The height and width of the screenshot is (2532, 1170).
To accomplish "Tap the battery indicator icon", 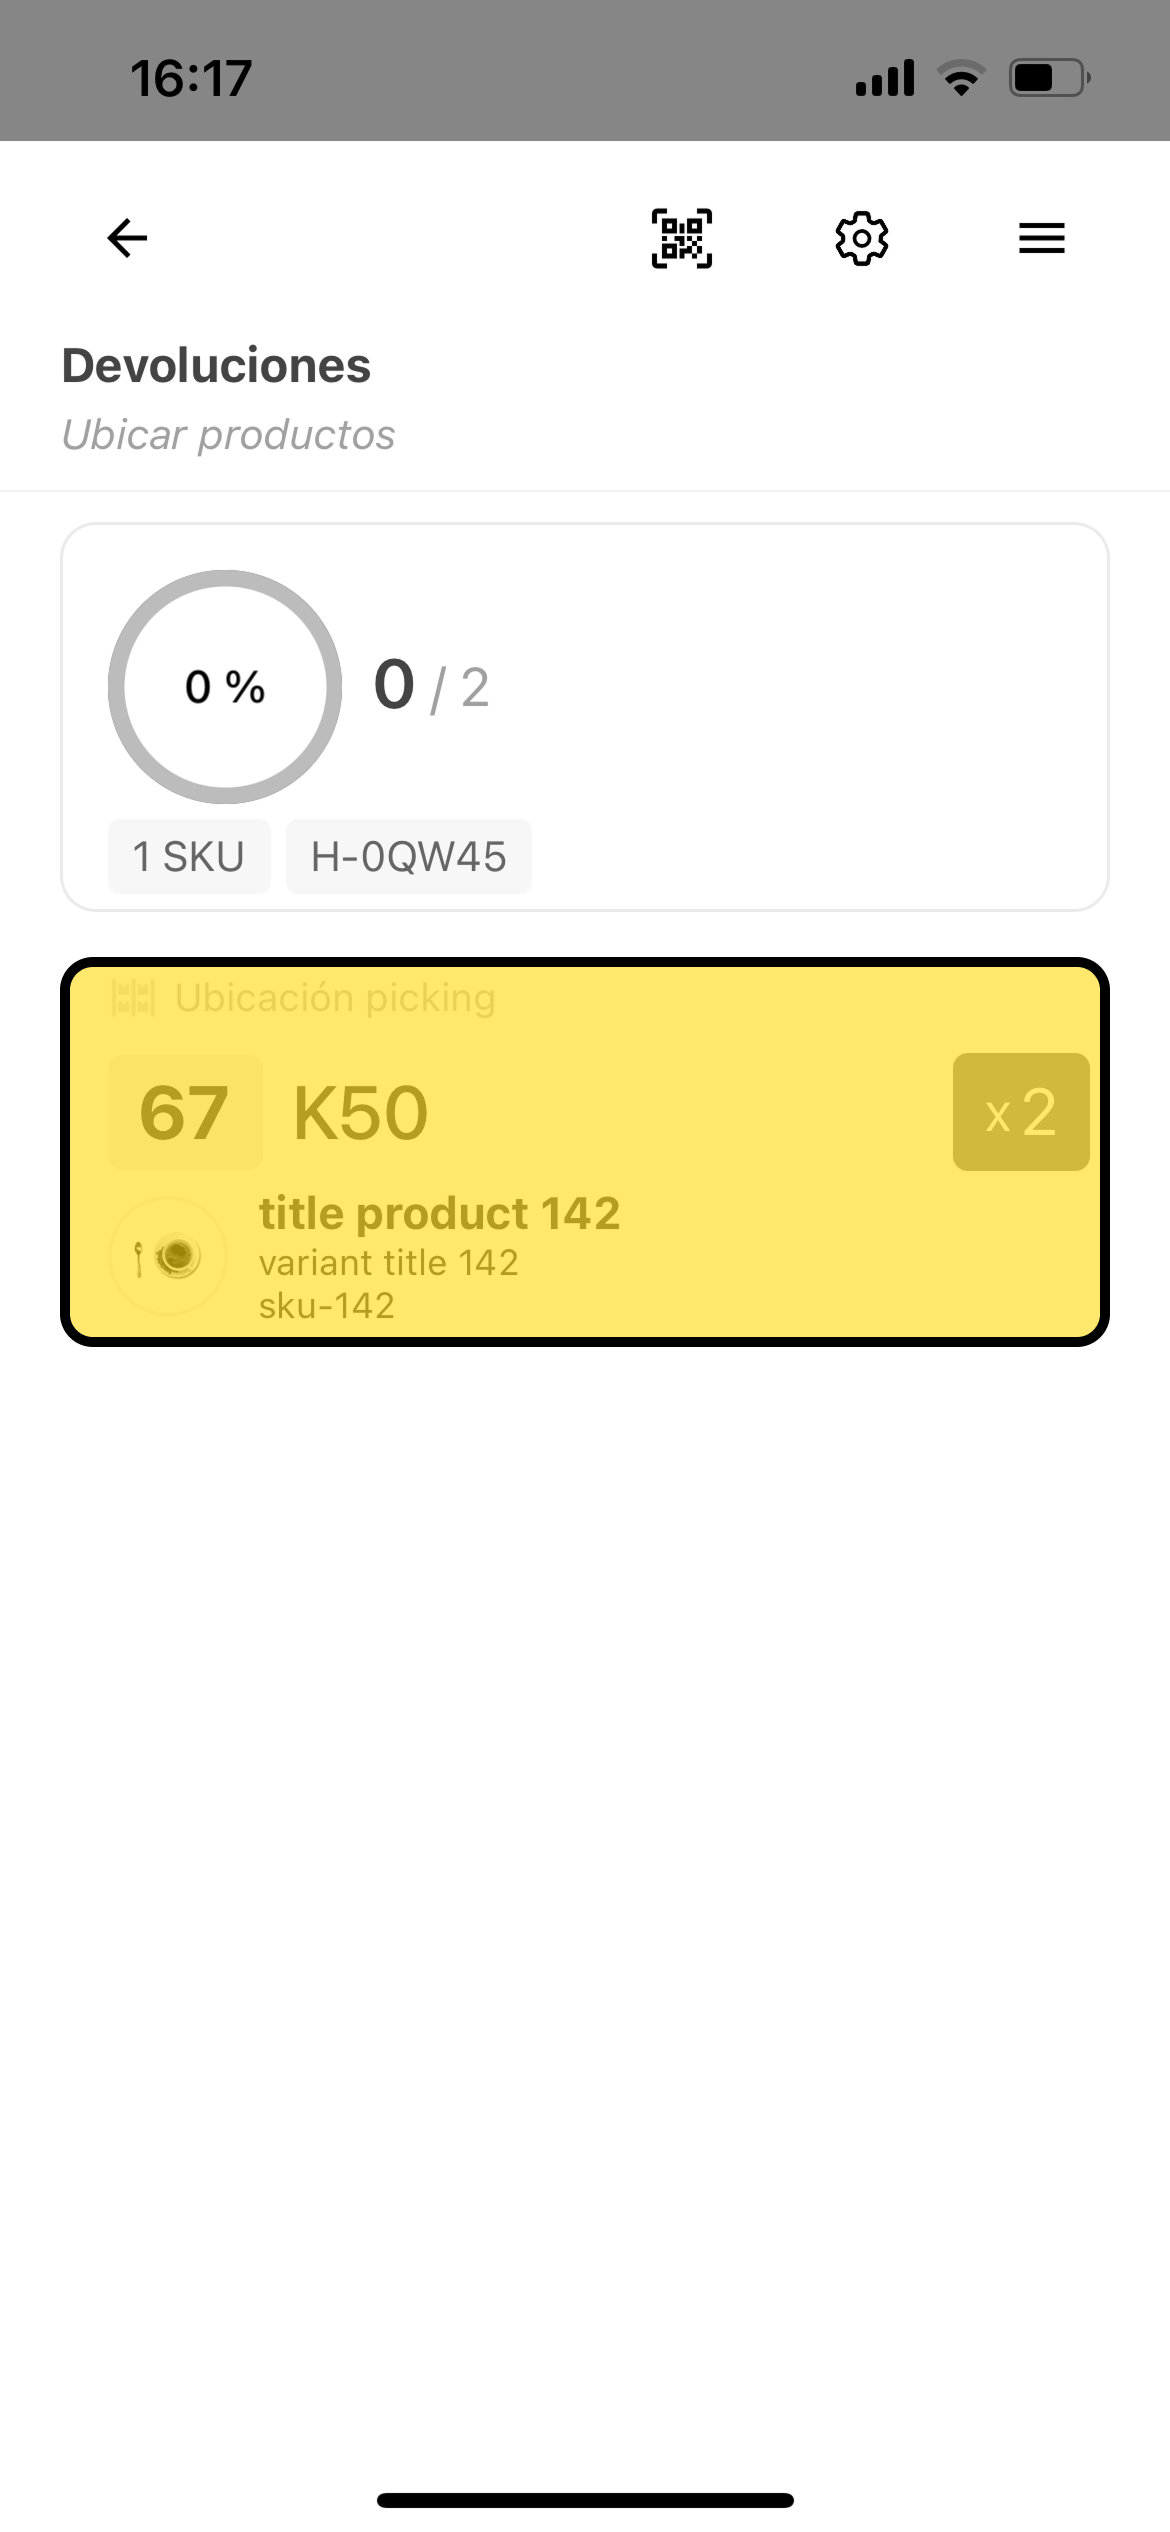I will point(1049,78).
